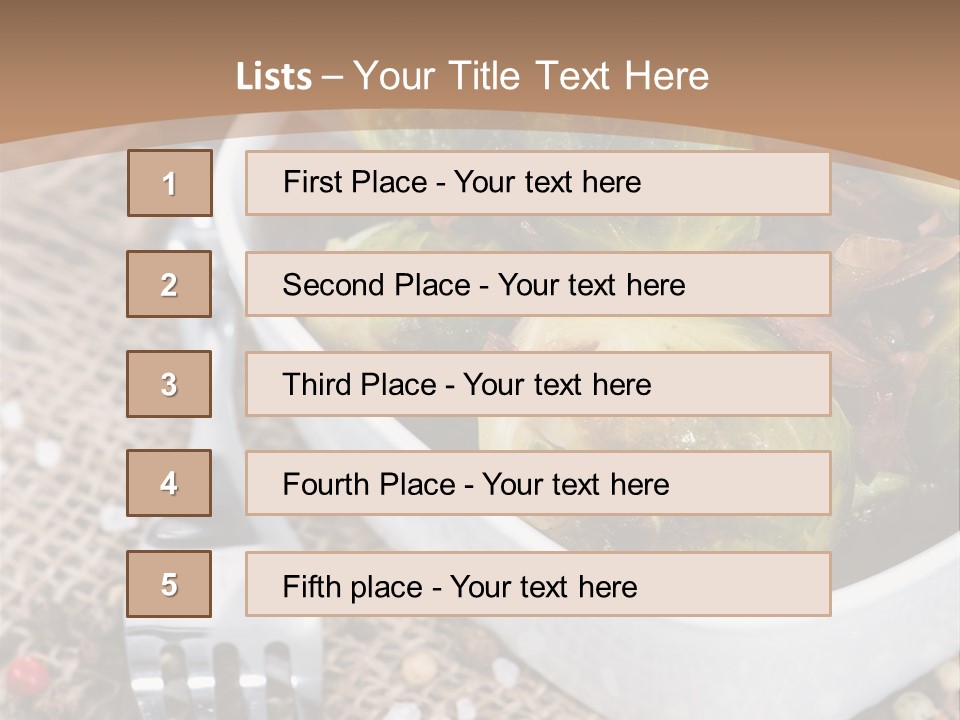Click the number 1 box

169,183
